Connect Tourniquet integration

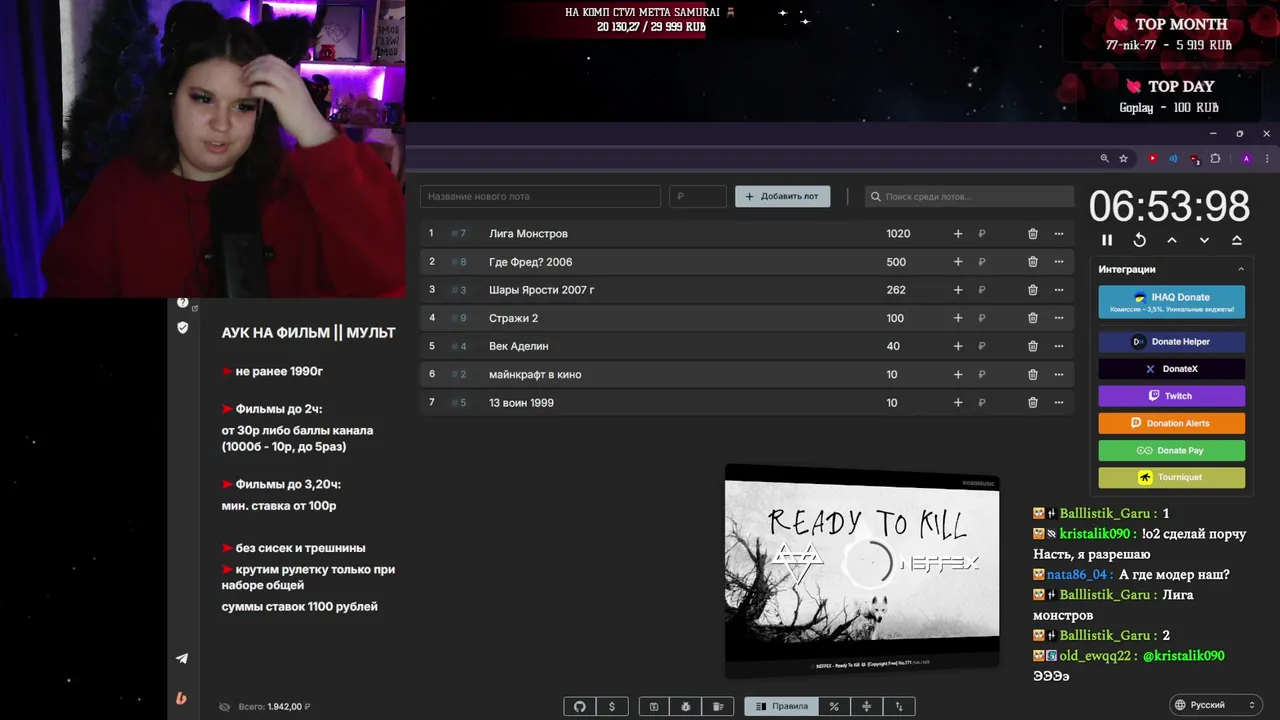1172,477
